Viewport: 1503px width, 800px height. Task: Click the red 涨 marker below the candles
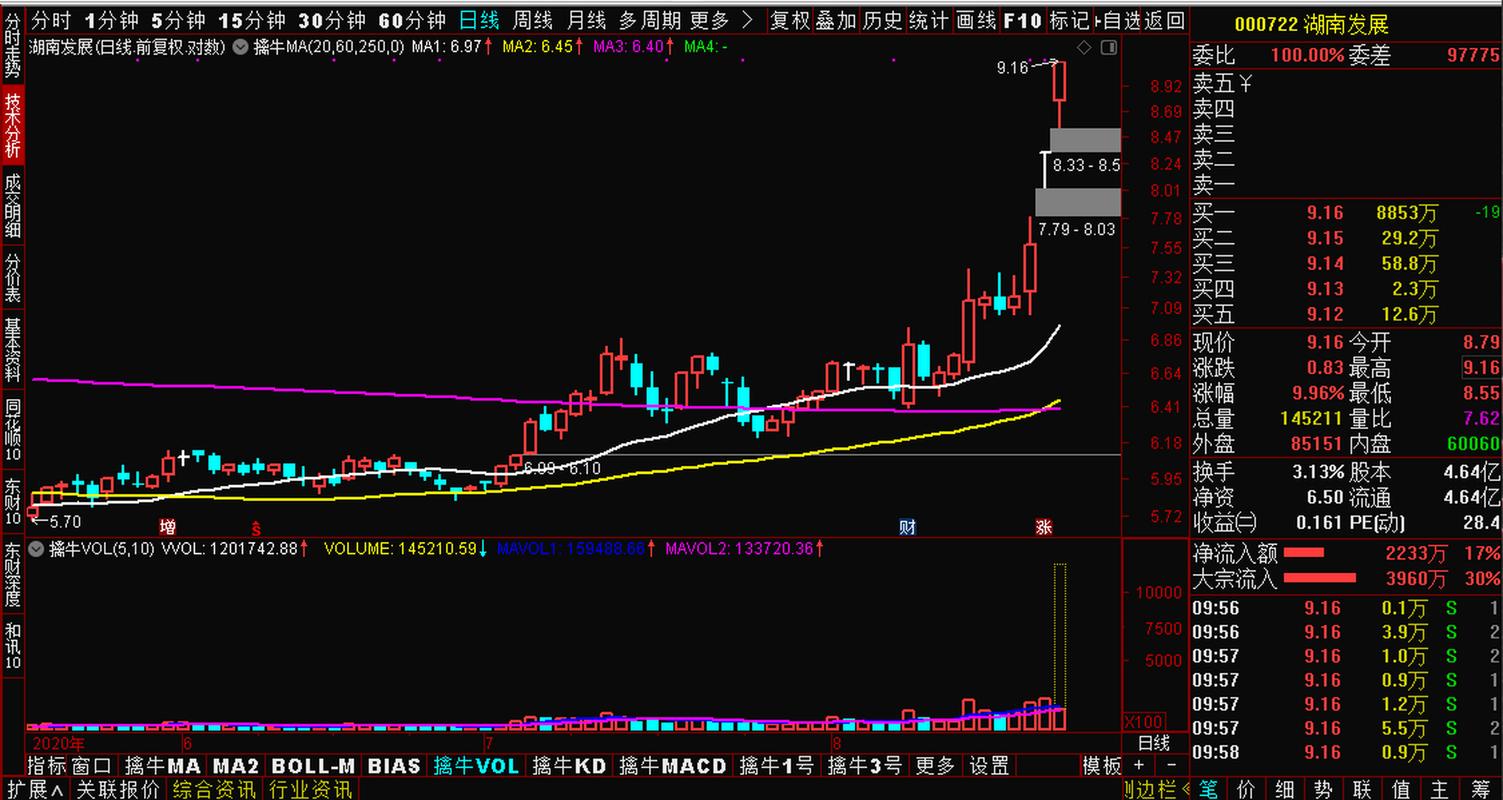pyautogui.click(x=1044, y=527)
